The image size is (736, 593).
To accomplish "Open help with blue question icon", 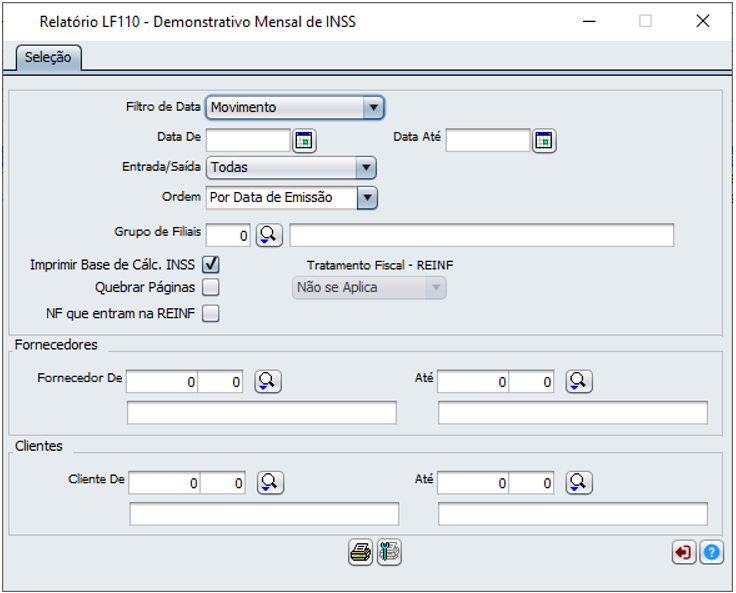I will coord(711,552).
